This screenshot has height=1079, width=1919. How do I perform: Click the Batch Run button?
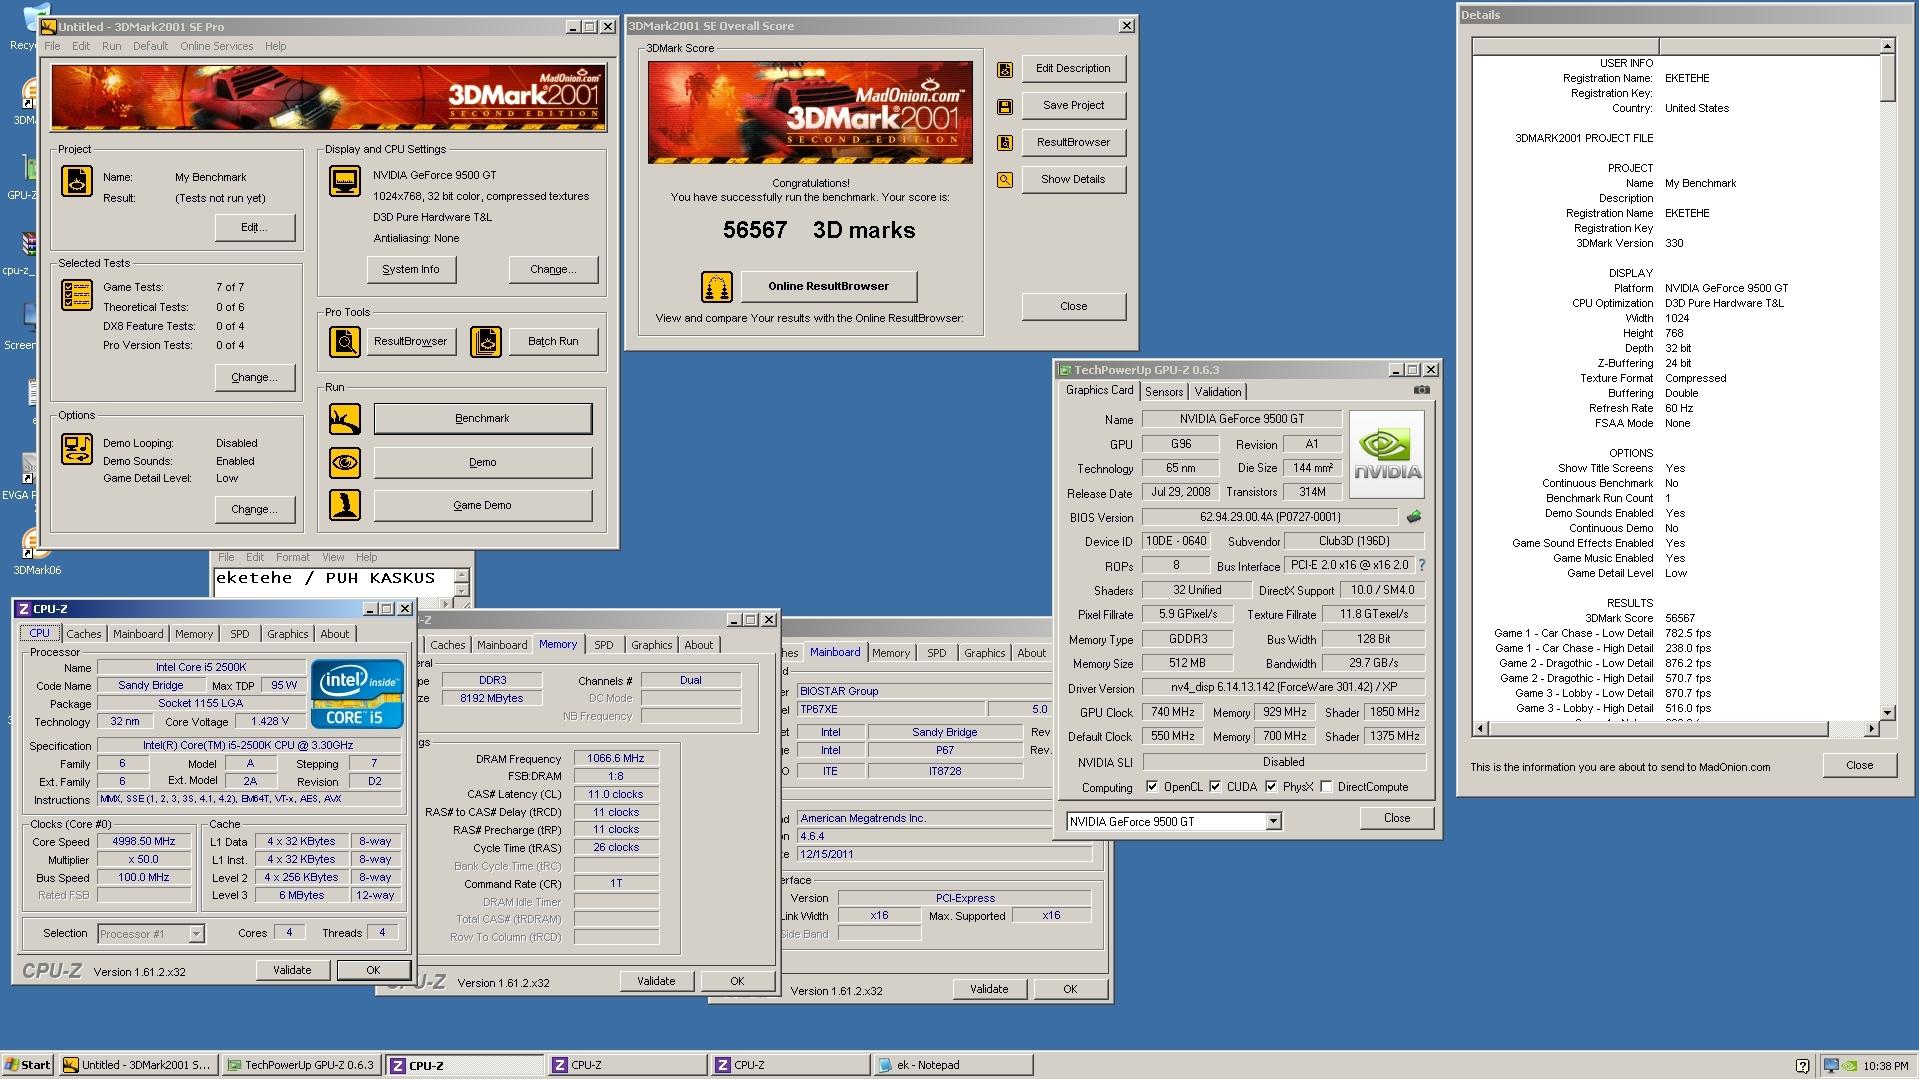[553, 342]
